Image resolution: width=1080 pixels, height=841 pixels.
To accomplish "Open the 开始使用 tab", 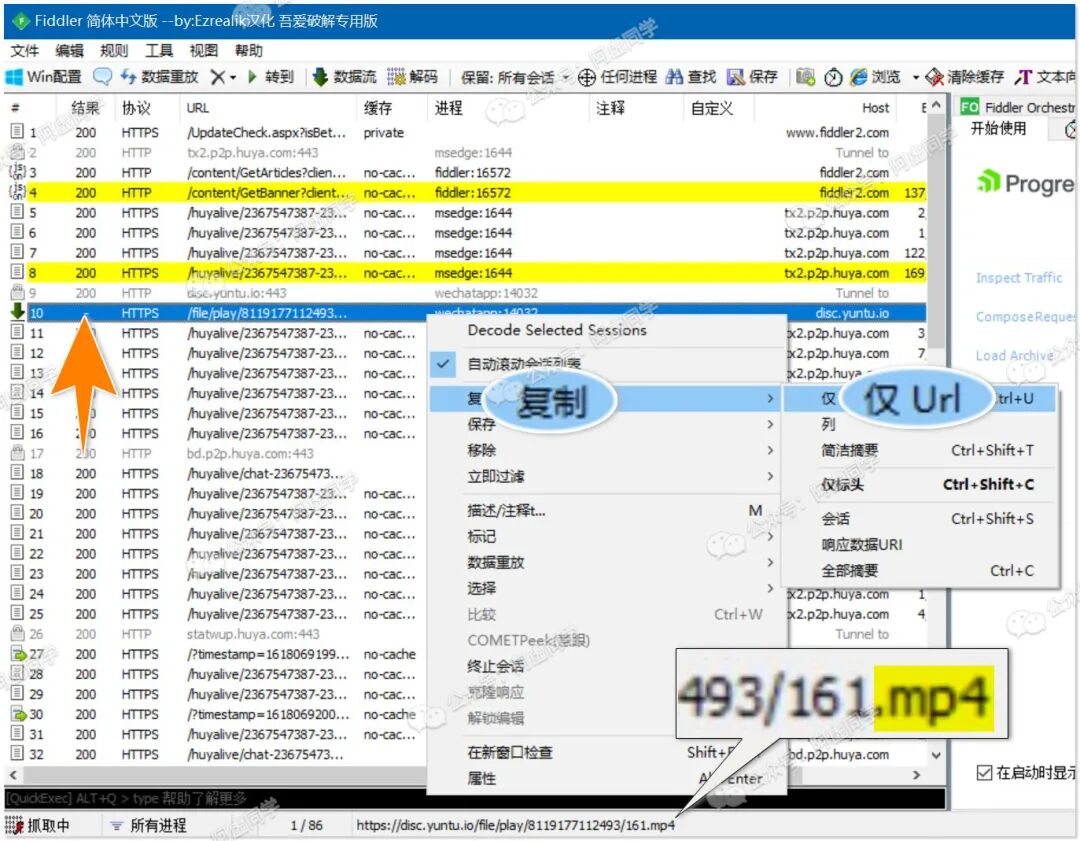I will [998, 129].
